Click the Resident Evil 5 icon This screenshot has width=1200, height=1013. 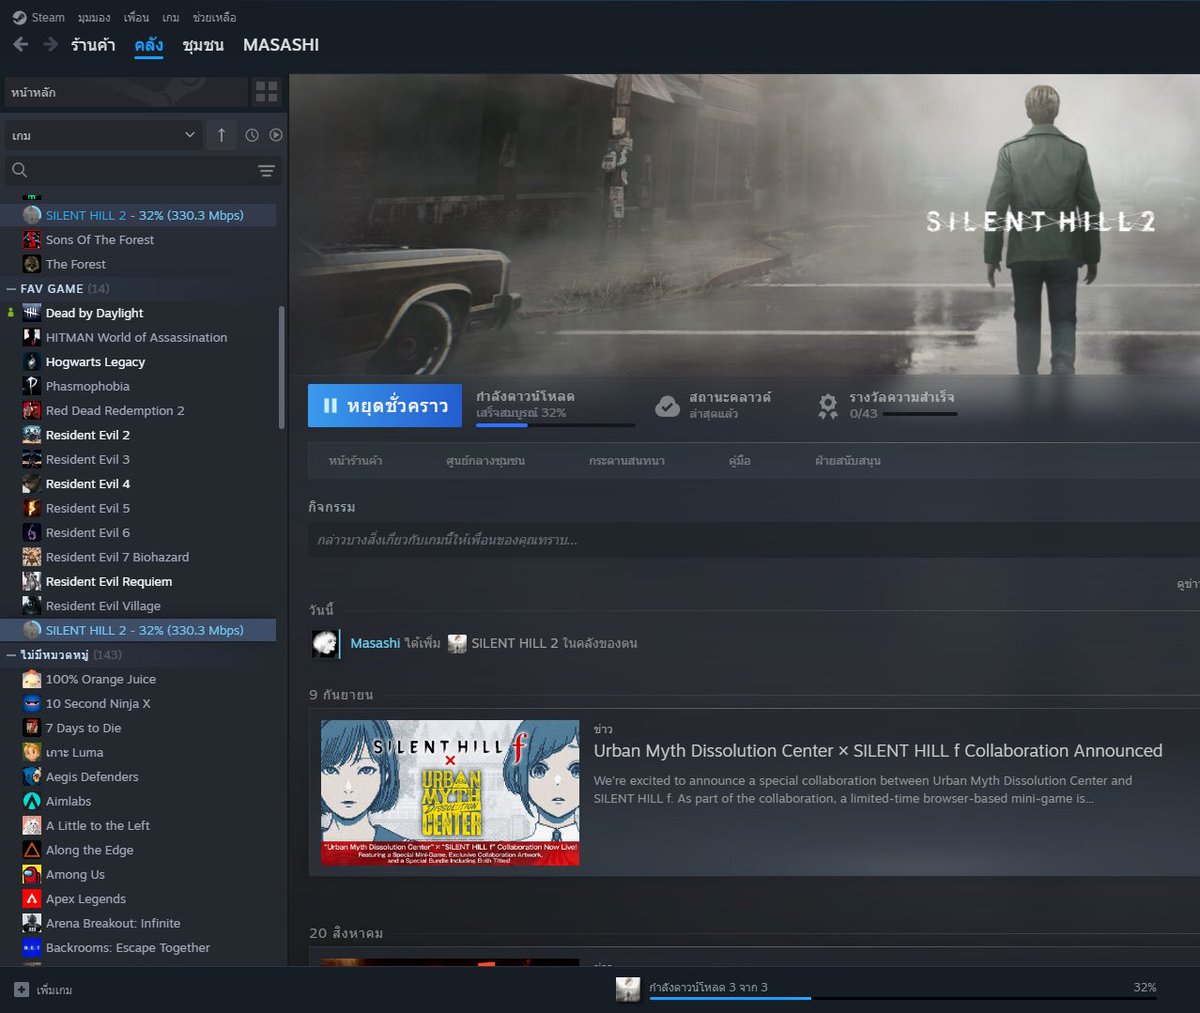click(x=32, y=508)
